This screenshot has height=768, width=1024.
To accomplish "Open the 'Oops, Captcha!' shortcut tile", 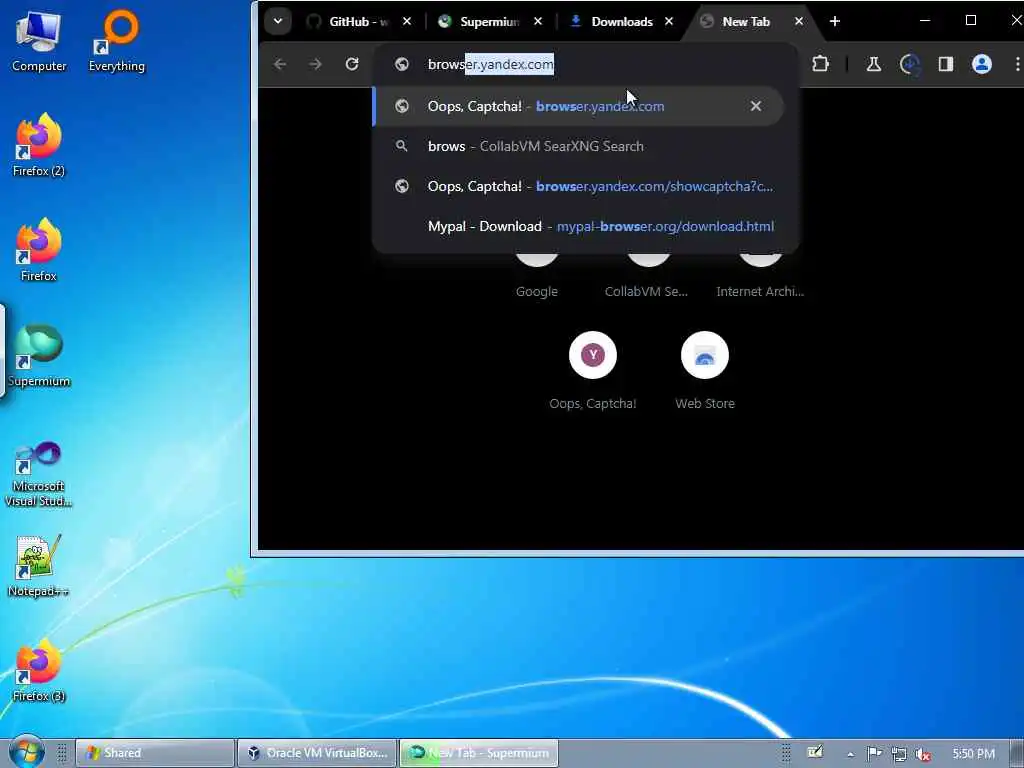I will 593,370.
